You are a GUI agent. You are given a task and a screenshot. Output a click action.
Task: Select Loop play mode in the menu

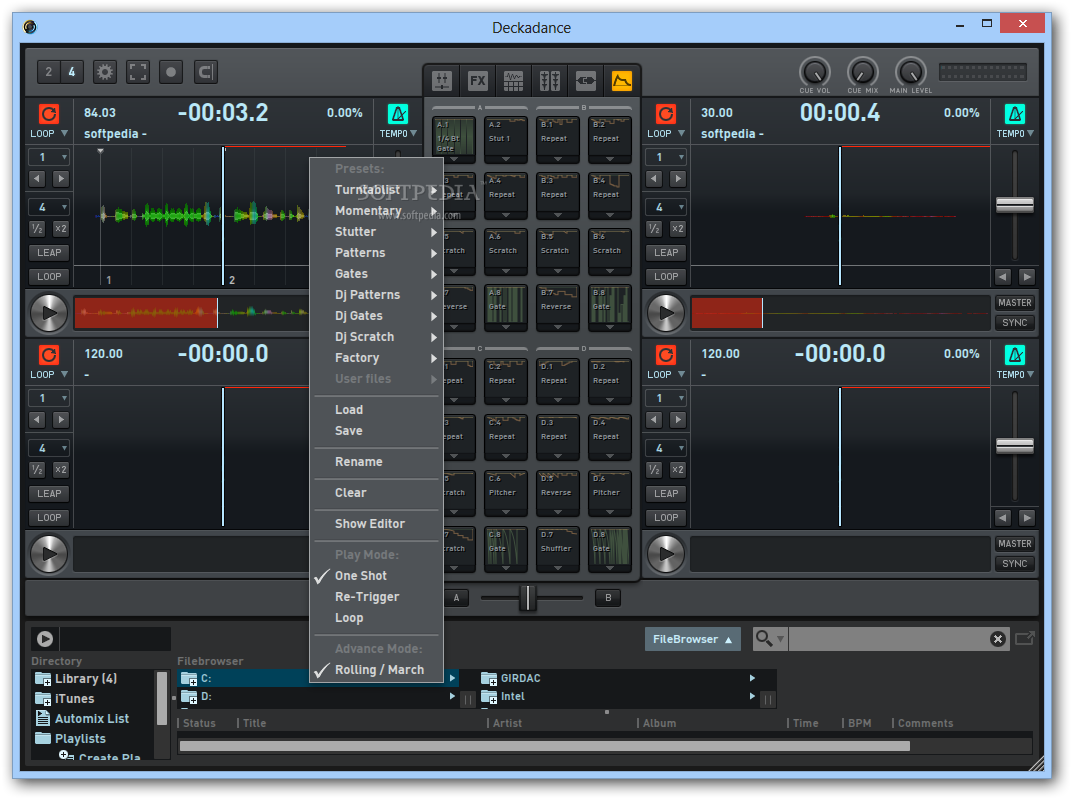click(x=376, y=618)
